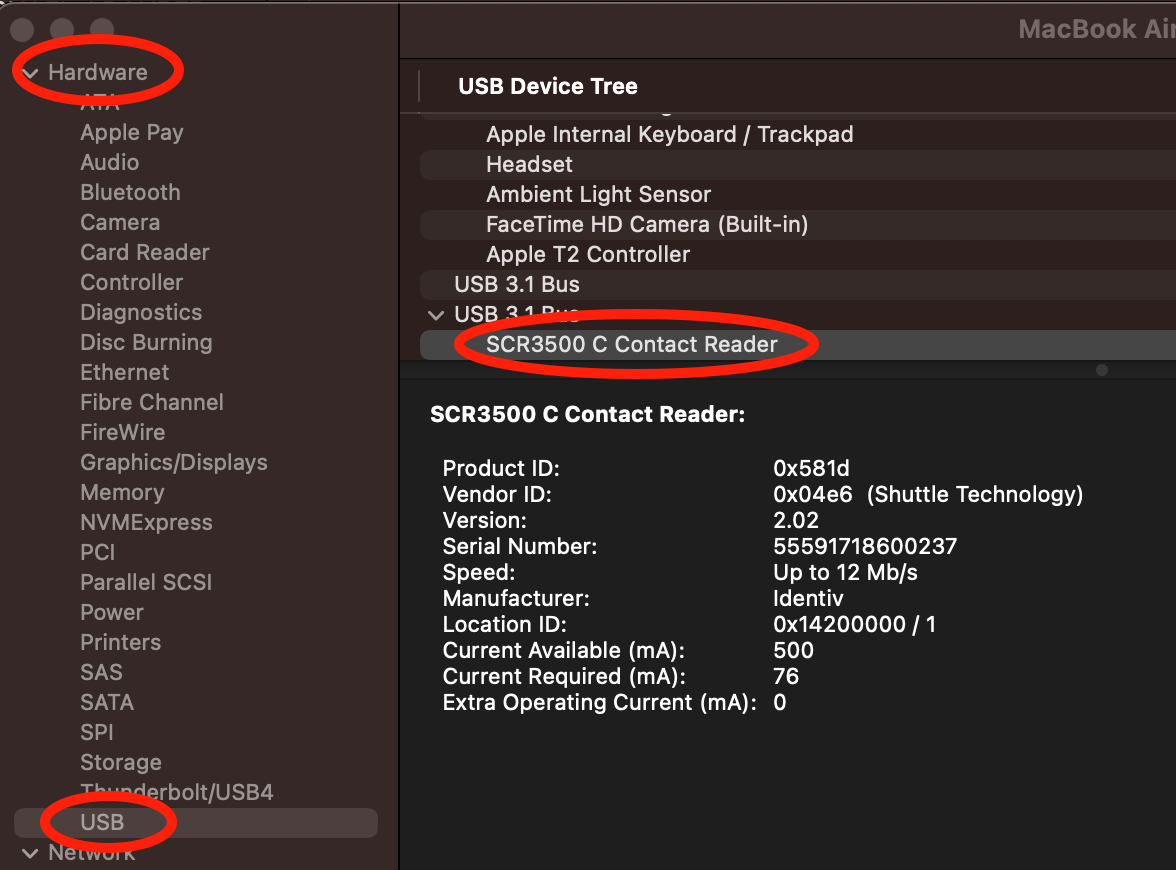Select Card Reader in sidebar
Image resolution: width=1176 pixels, height=870 pixels.
pos(145,252)
